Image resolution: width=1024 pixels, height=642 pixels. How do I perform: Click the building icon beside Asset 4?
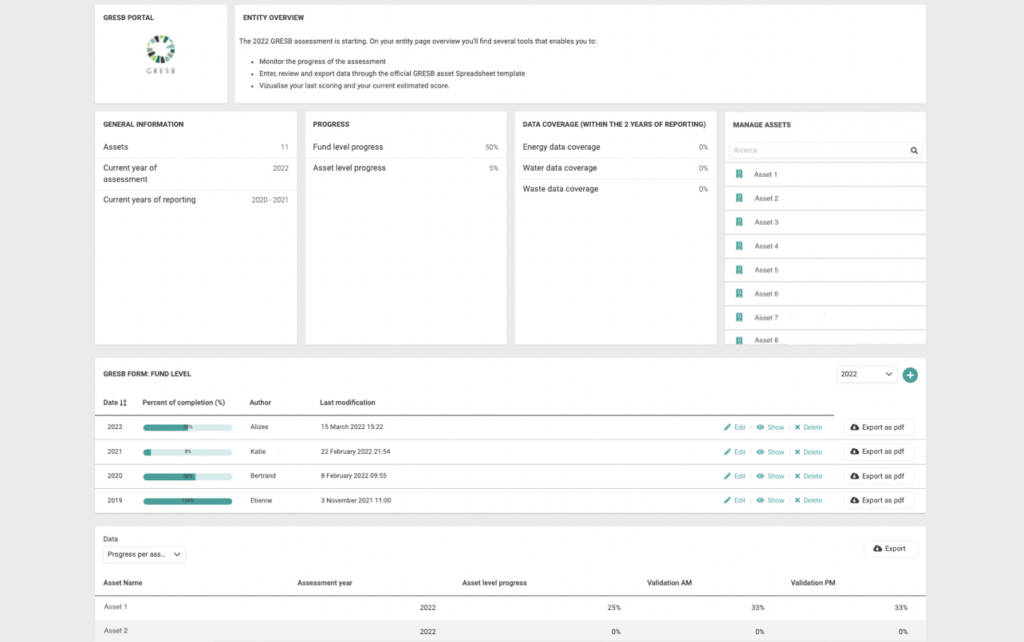[739, 246]
